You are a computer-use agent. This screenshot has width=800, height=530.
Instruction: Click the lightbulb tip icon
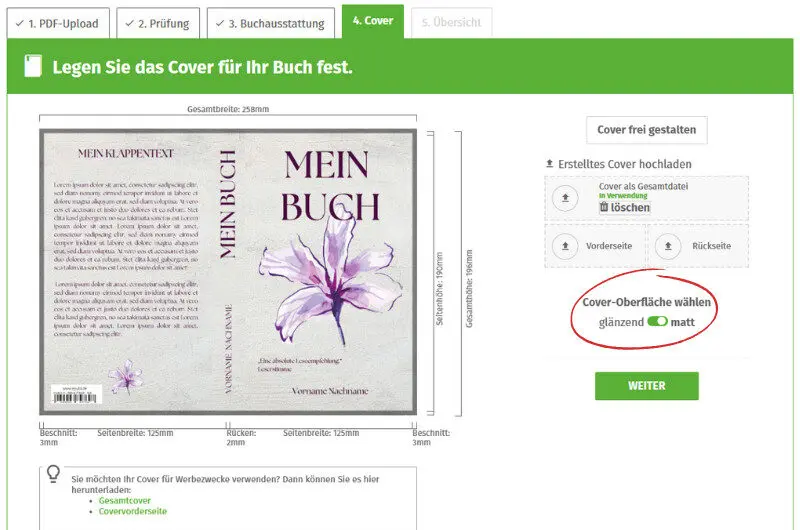[53, 475]
